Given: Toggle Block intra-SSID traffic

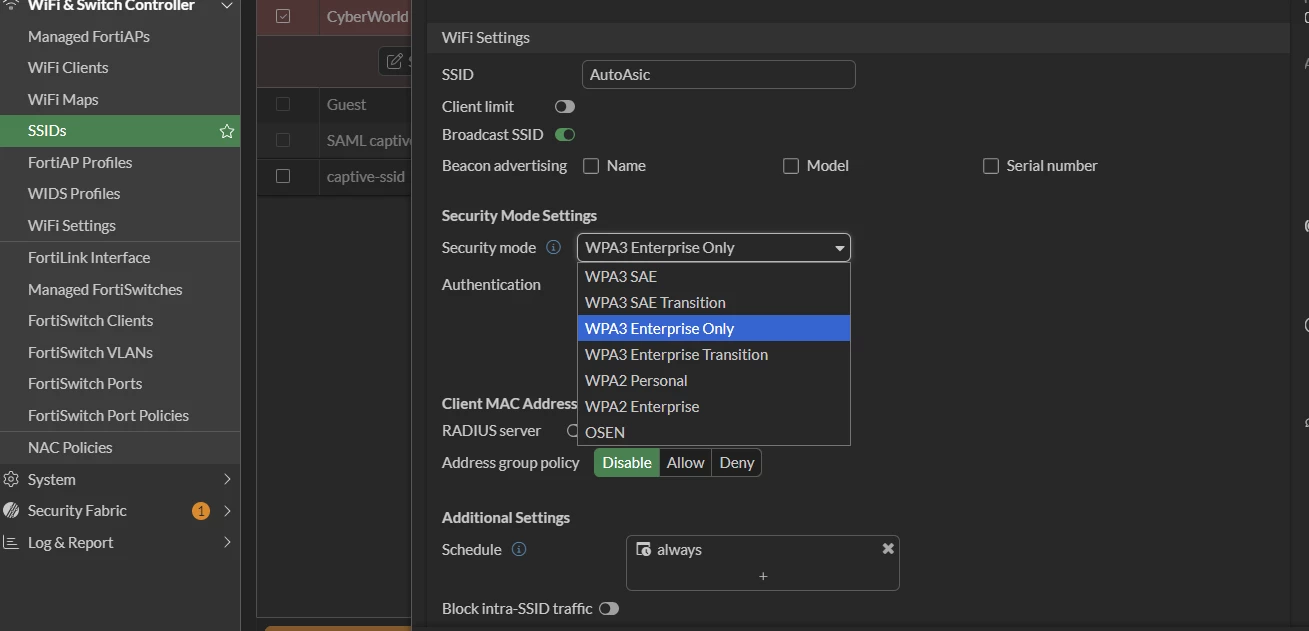Looking at the screenshot, I should 609,608.
